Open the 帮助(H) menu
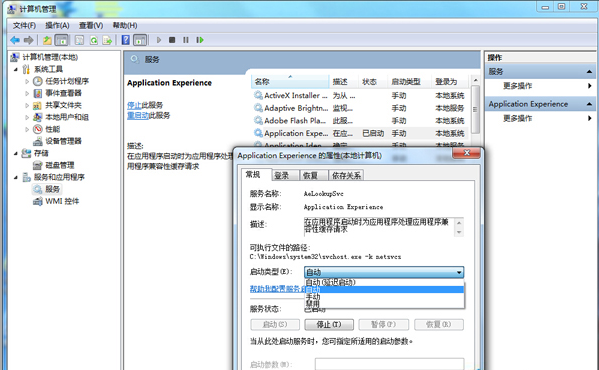 point(125,26)
